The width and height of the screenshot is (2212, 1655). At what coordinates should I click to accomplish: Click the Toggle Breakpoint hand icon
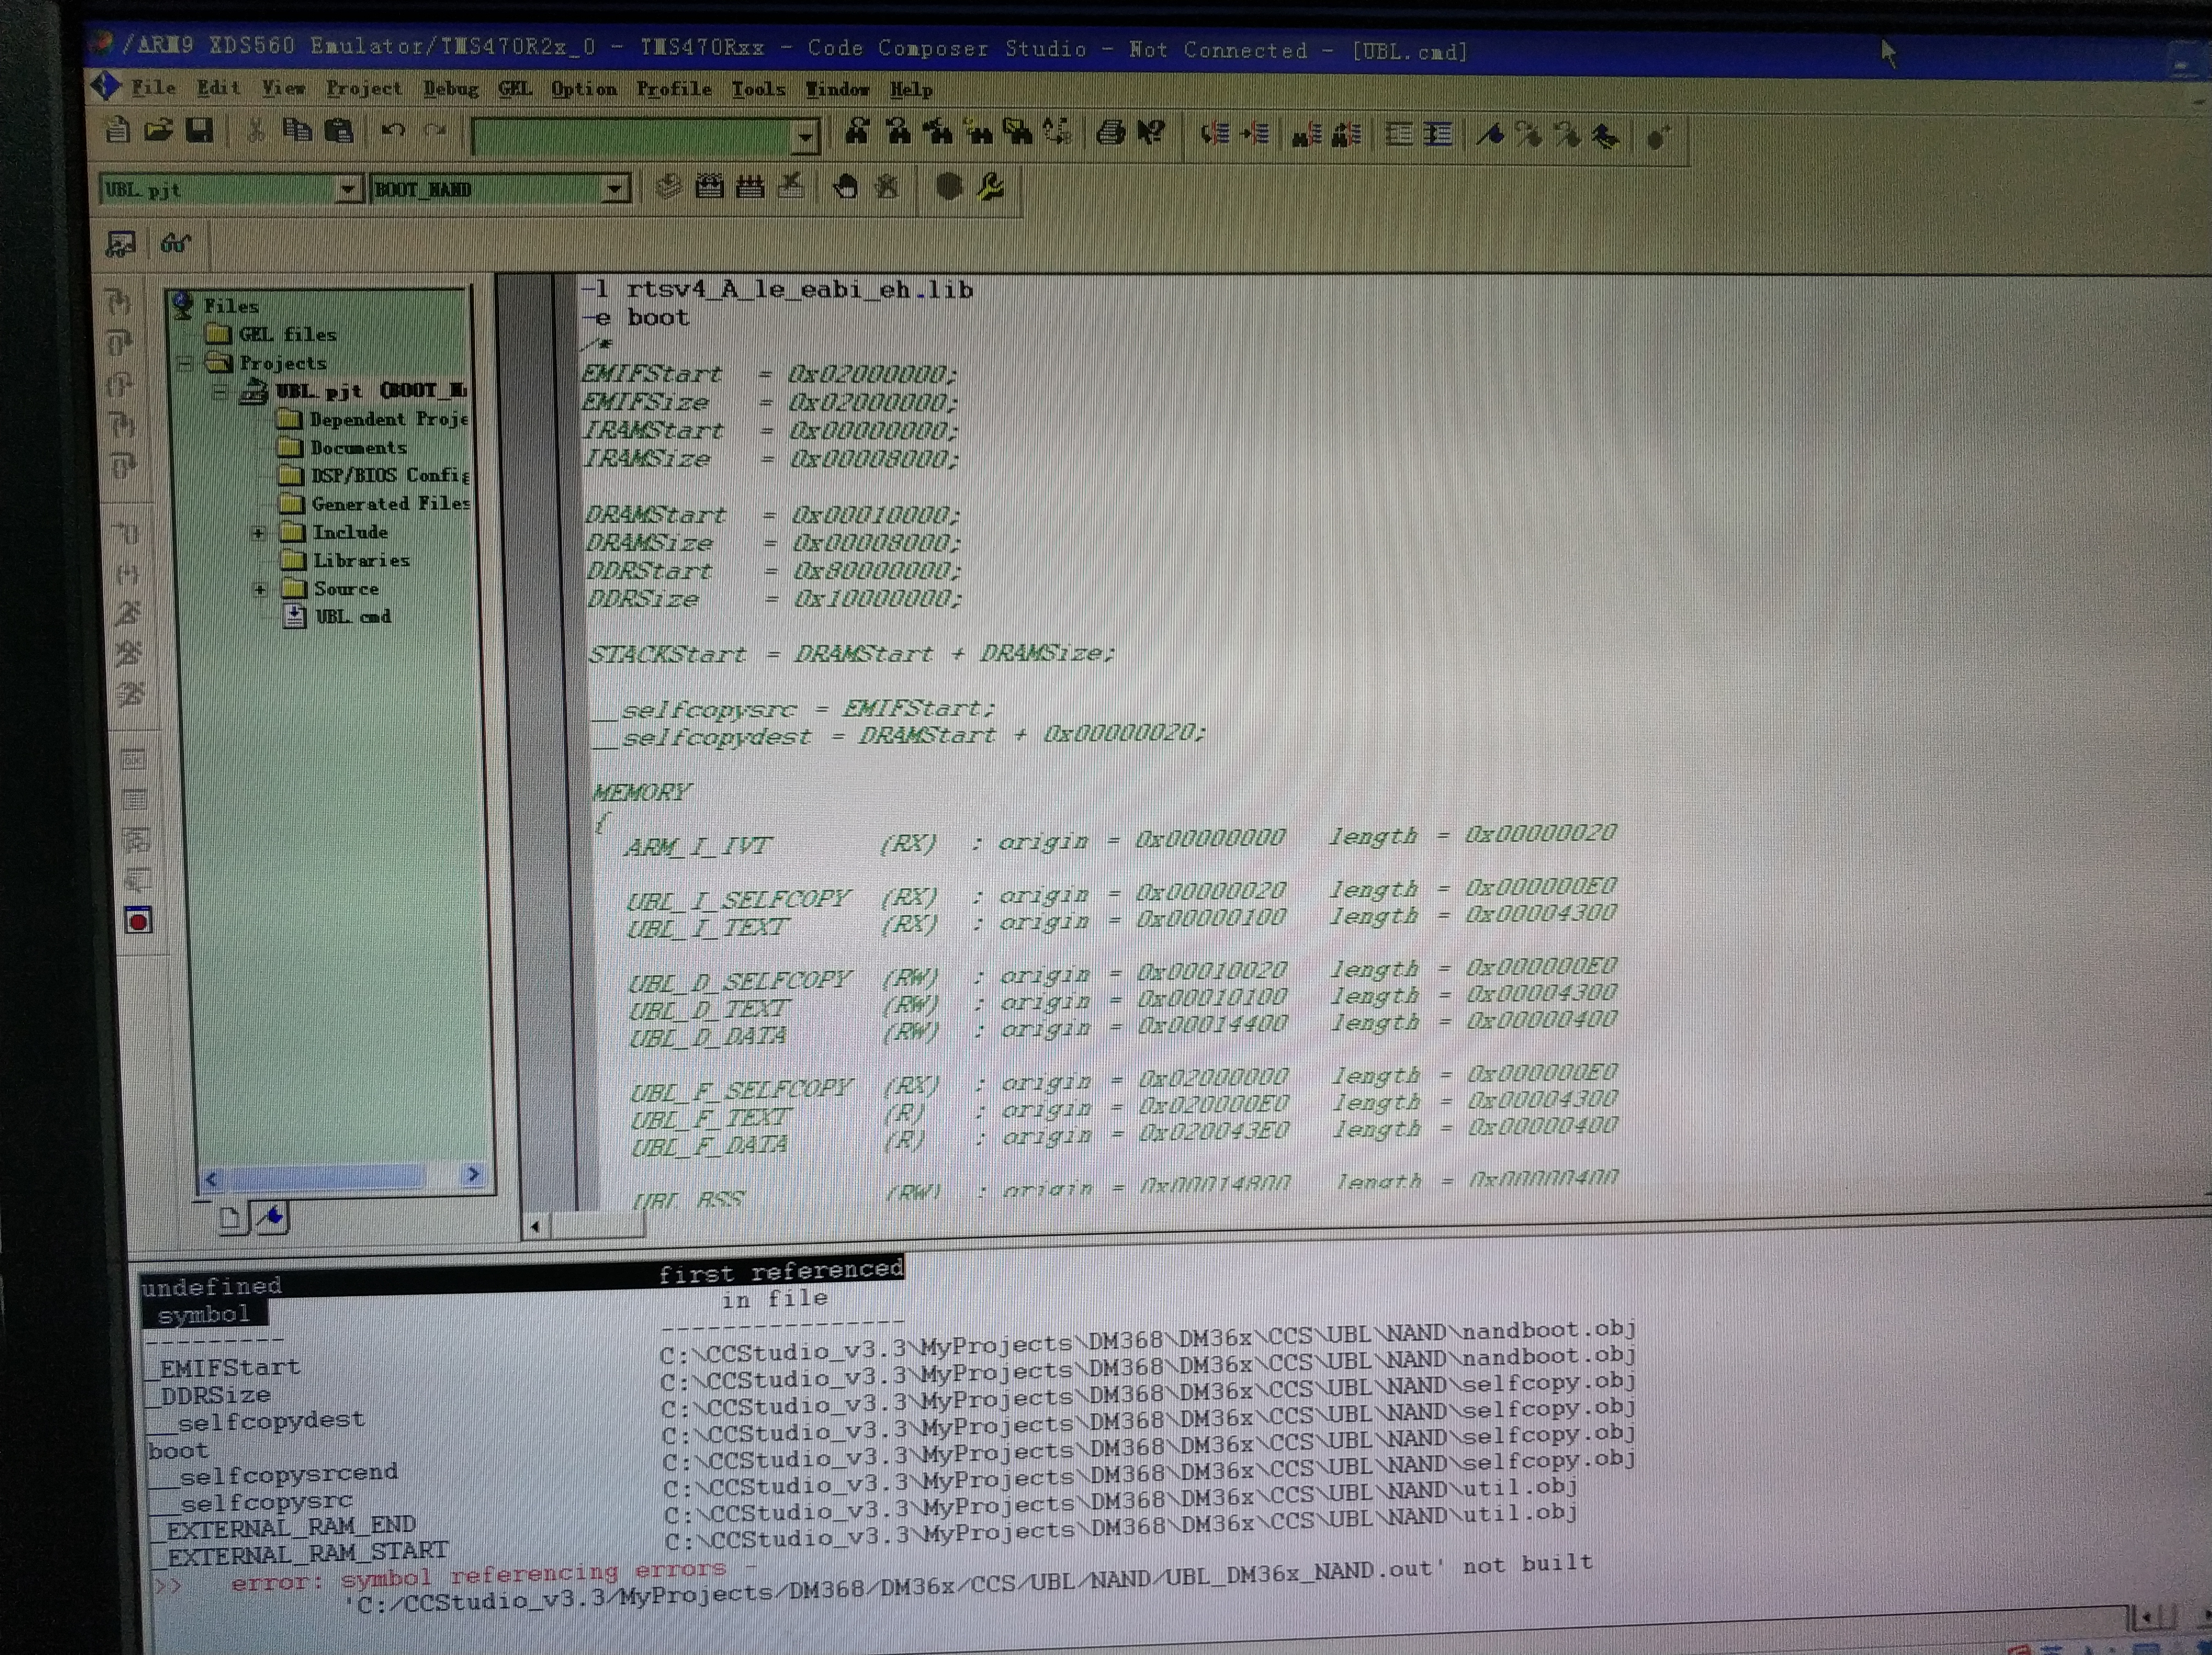846,187
